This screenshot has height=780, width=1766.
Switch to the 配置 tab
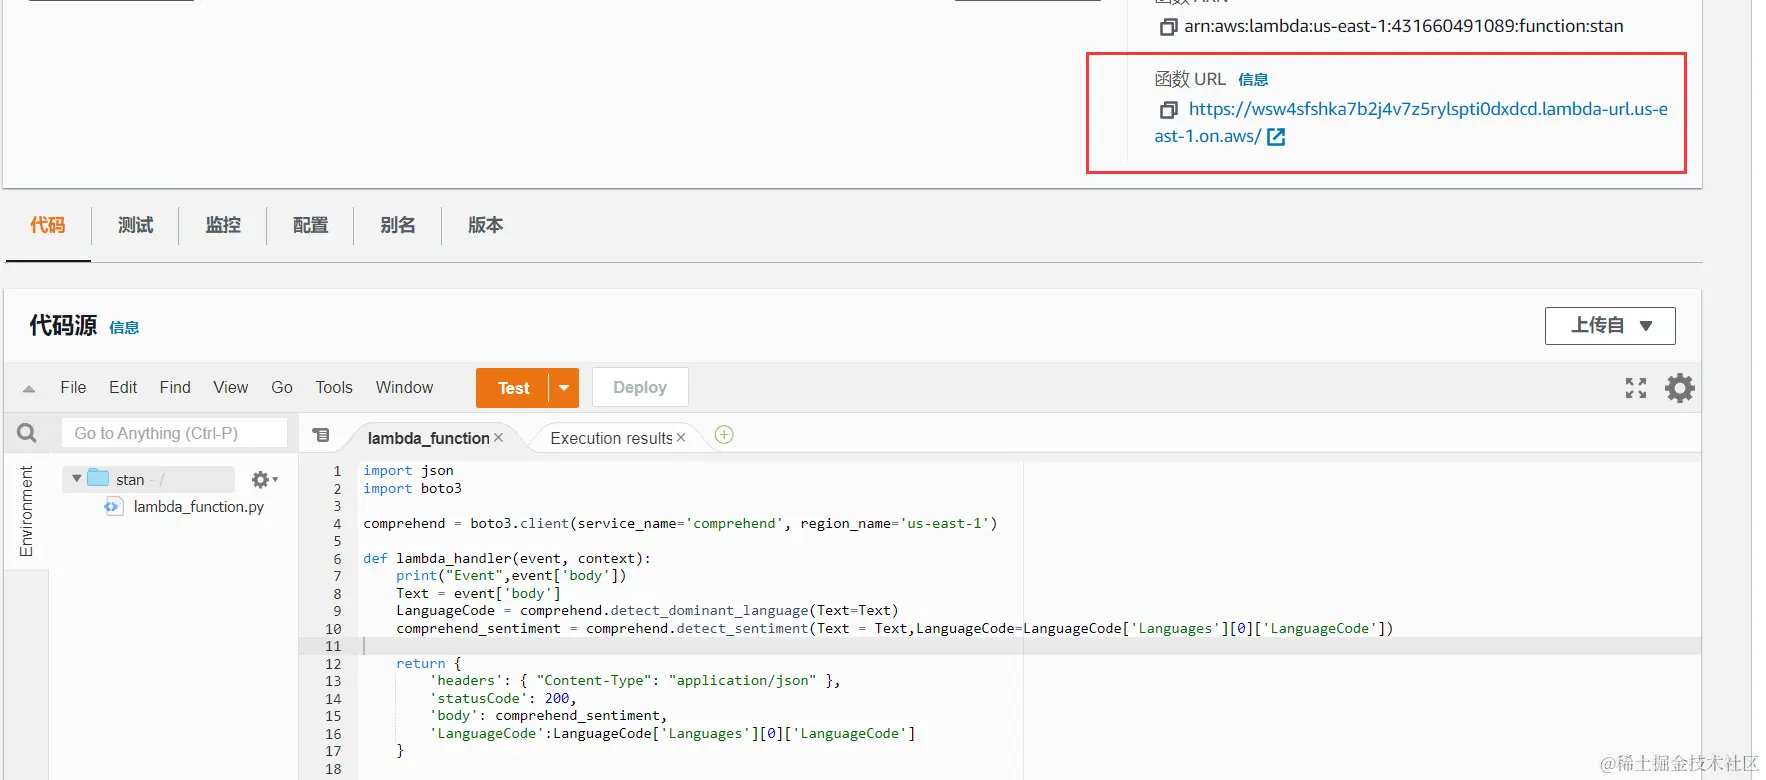click(310, 225)
